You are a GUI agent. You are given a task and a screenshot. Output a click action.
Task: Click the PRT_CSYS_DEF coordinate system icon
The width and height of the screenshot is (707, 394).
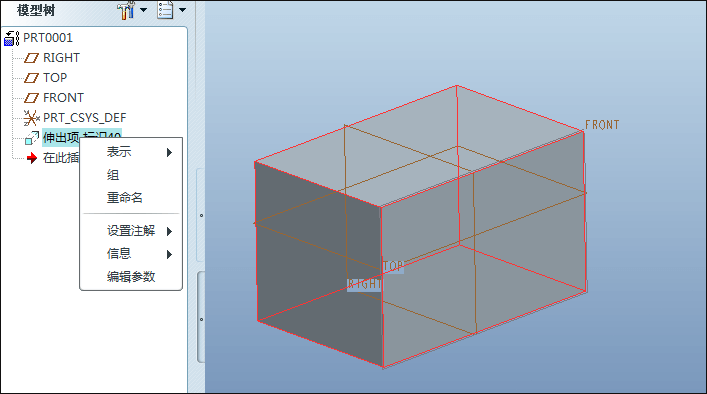click(32, 118)
